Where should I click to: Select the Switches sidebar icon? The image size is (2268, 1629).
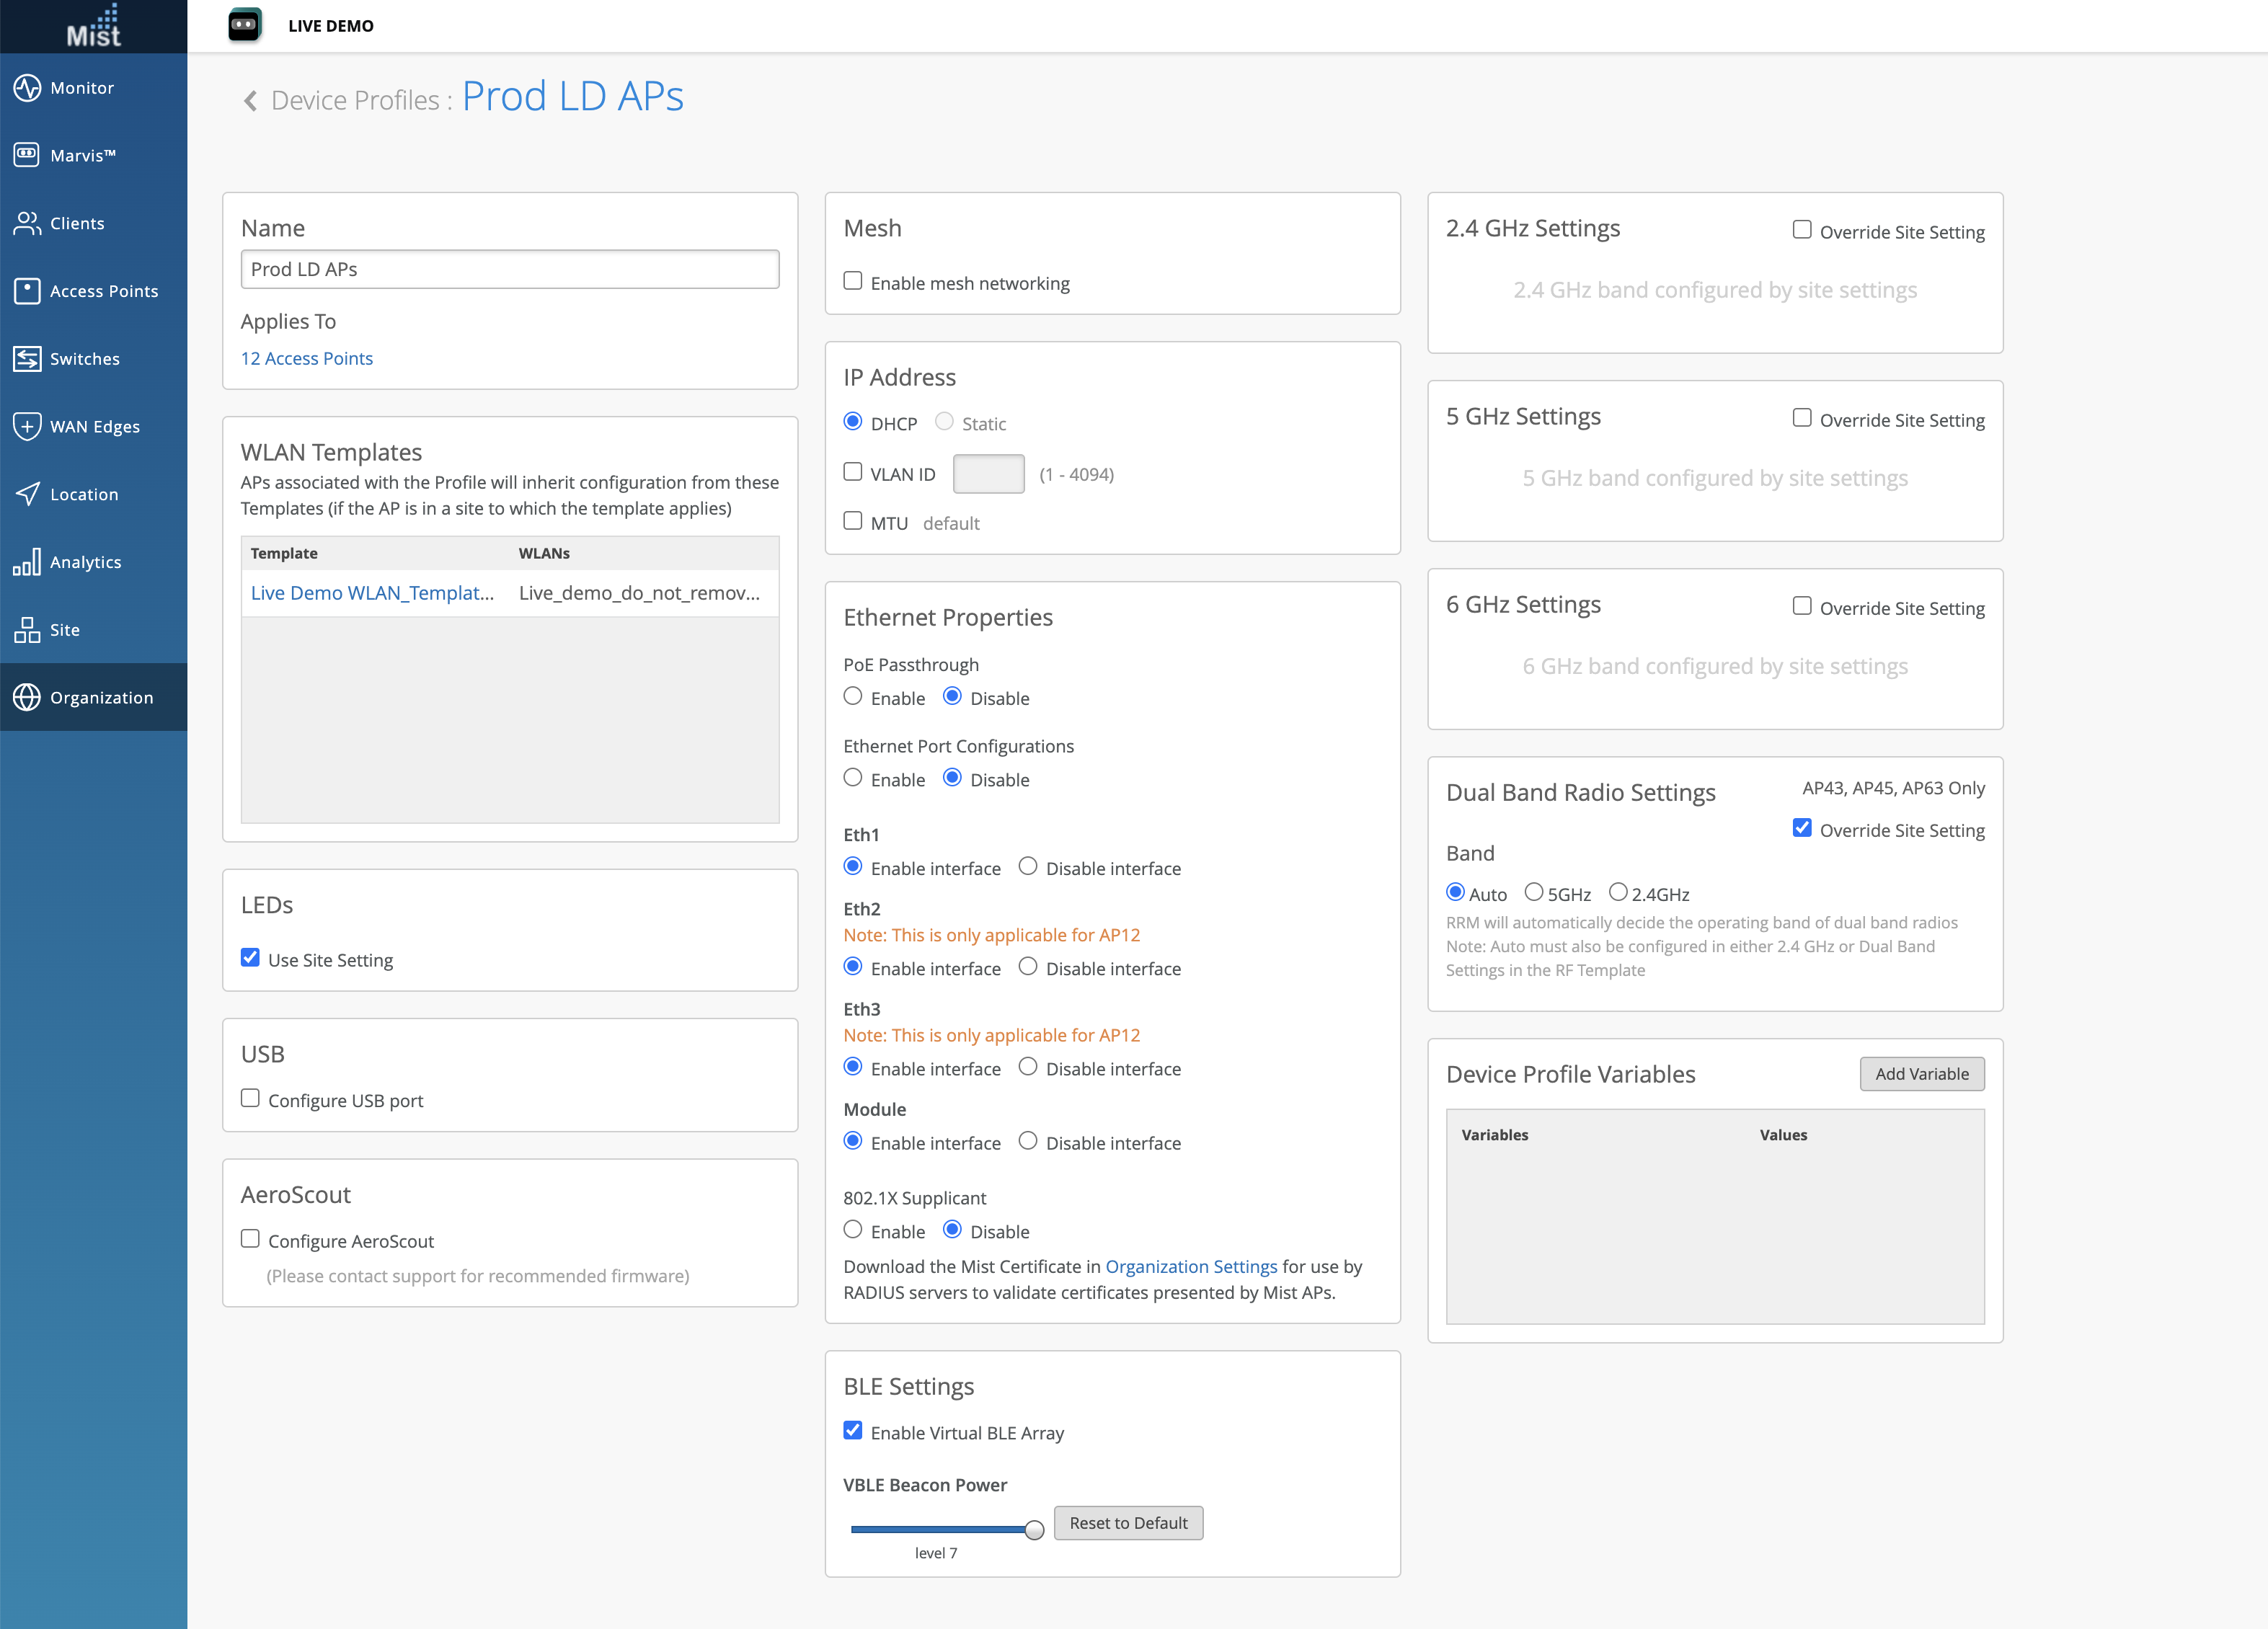pos(27,358)
